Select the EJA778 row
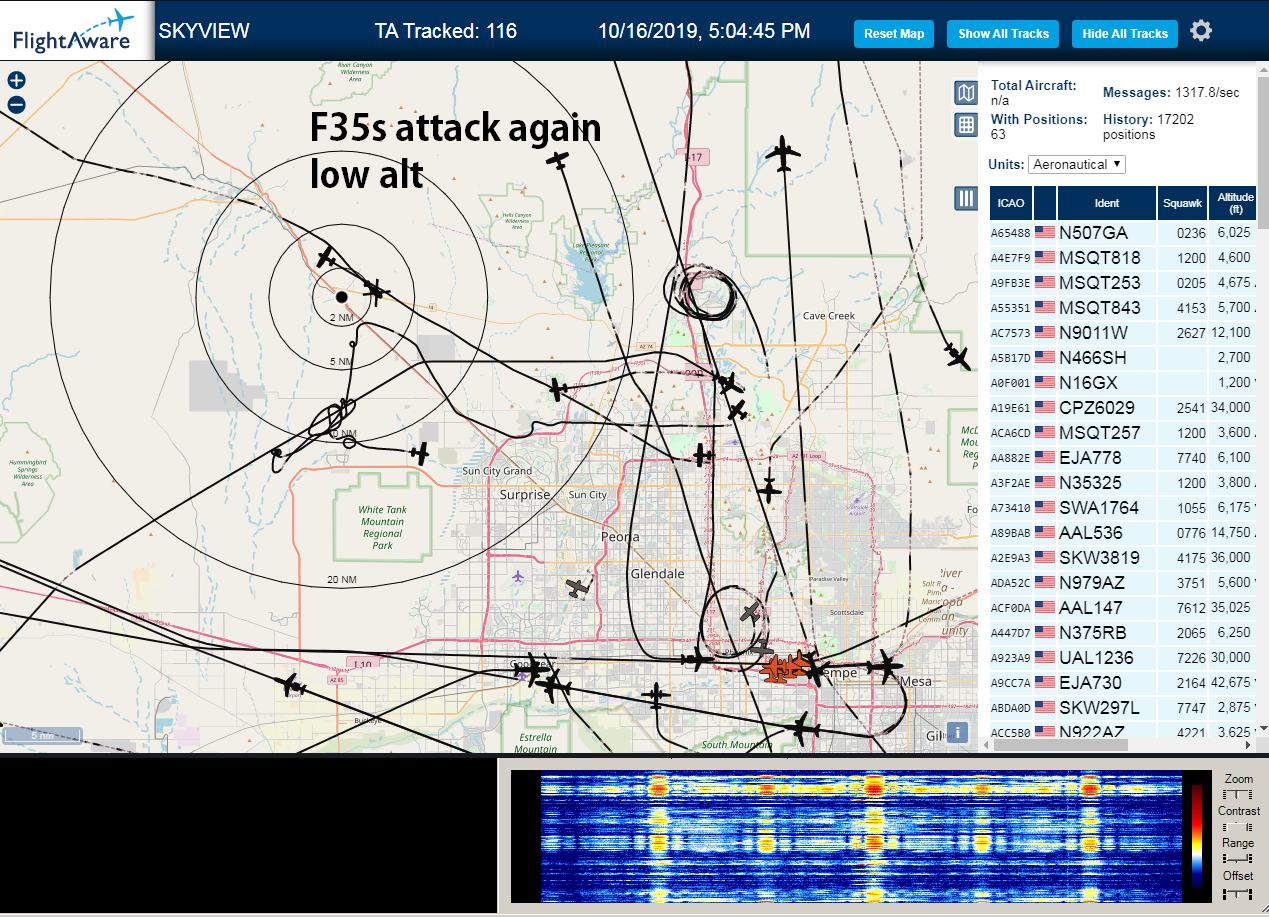This screenshot has width=1269, height=917. click(1122, 457)
